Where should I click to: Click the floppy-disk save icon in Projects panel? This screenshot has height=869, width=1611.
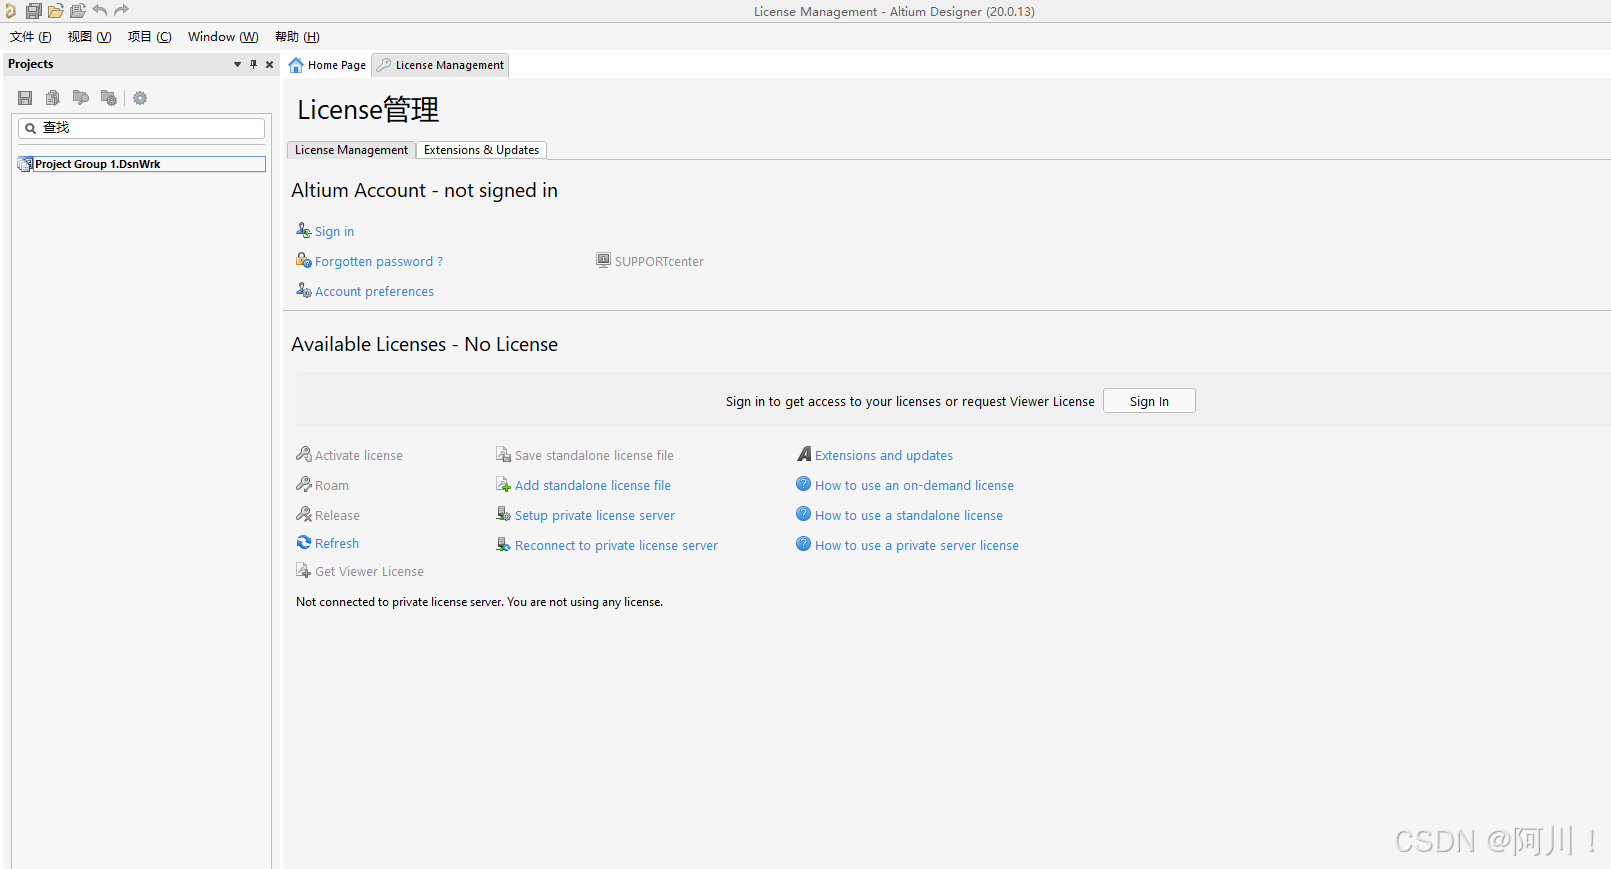click(25, 98)
